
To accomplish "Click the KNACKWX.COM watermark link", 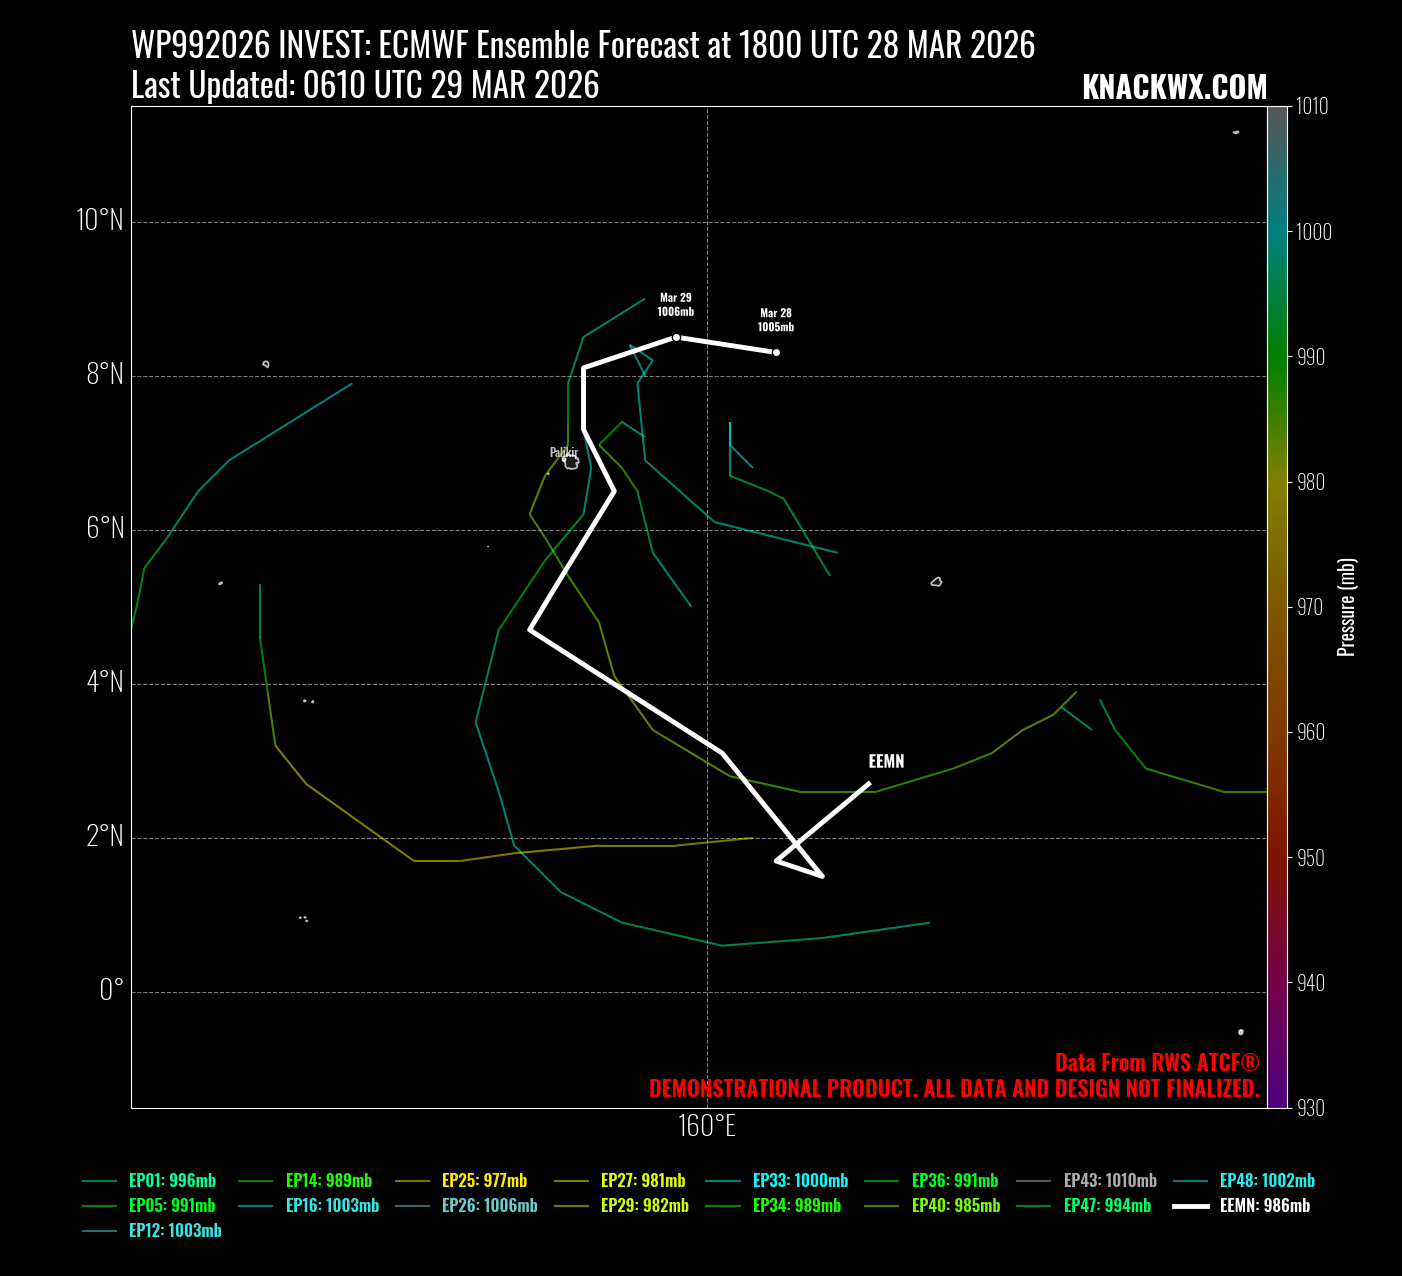I will click(1174, 87).
